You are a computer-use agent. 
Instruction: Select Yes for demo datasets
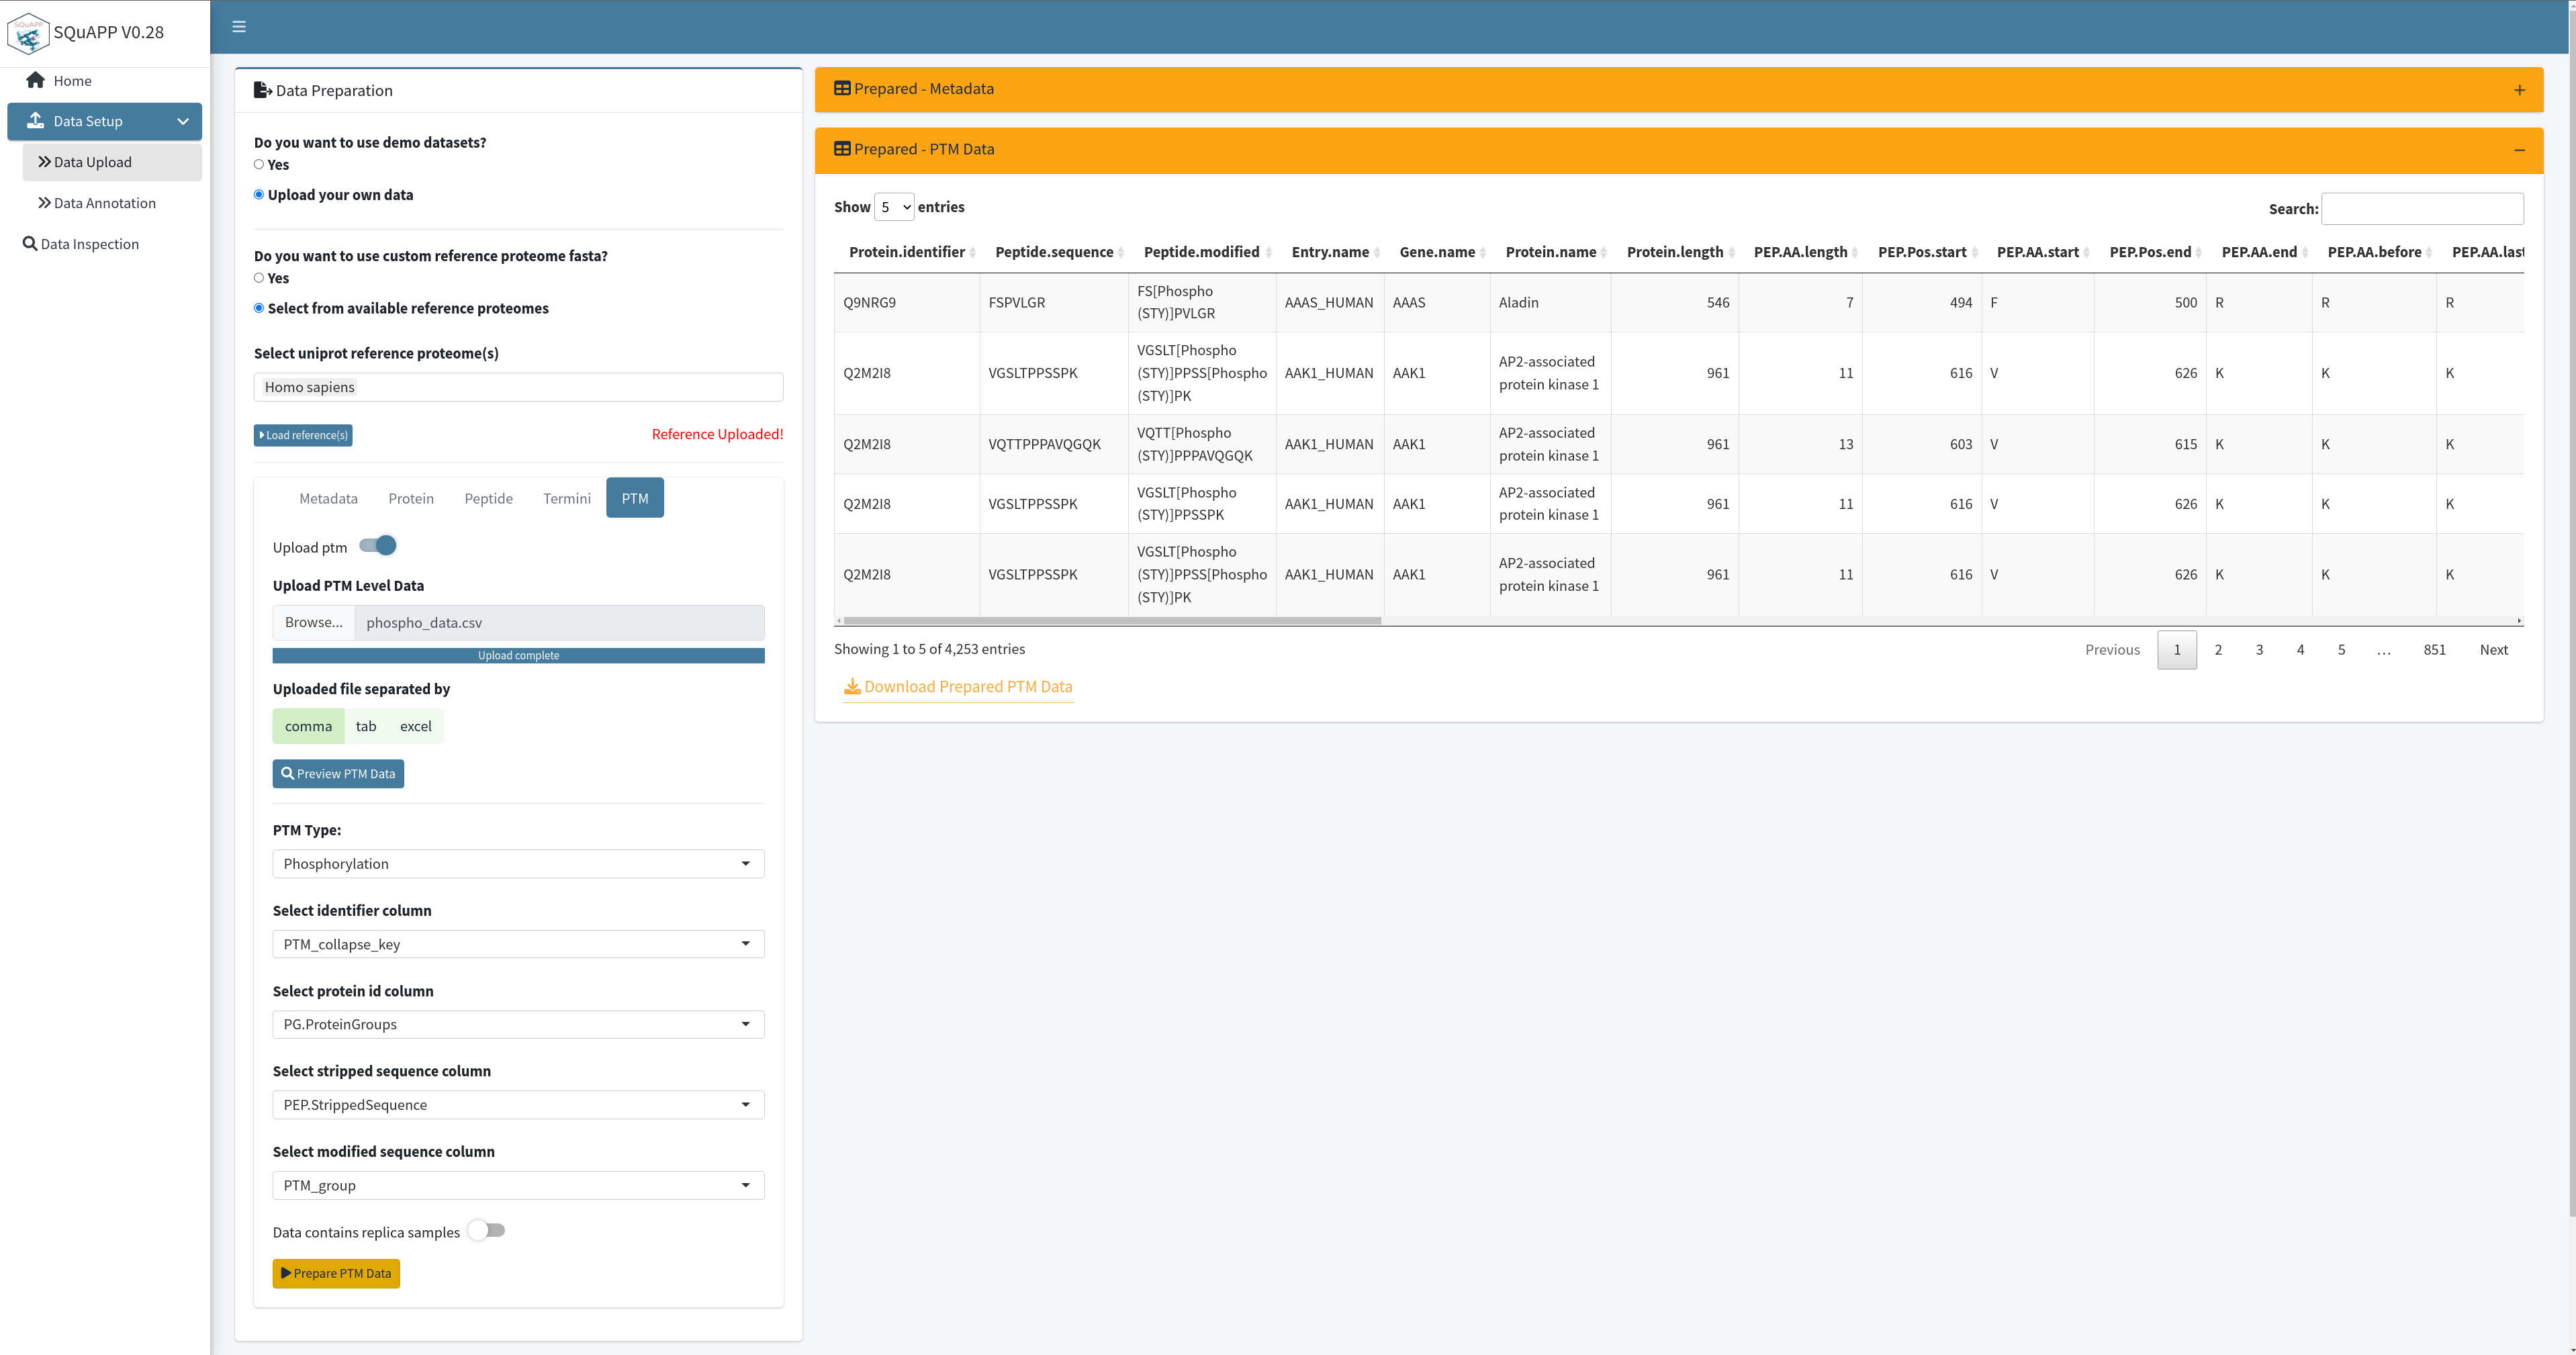(259, 165)
